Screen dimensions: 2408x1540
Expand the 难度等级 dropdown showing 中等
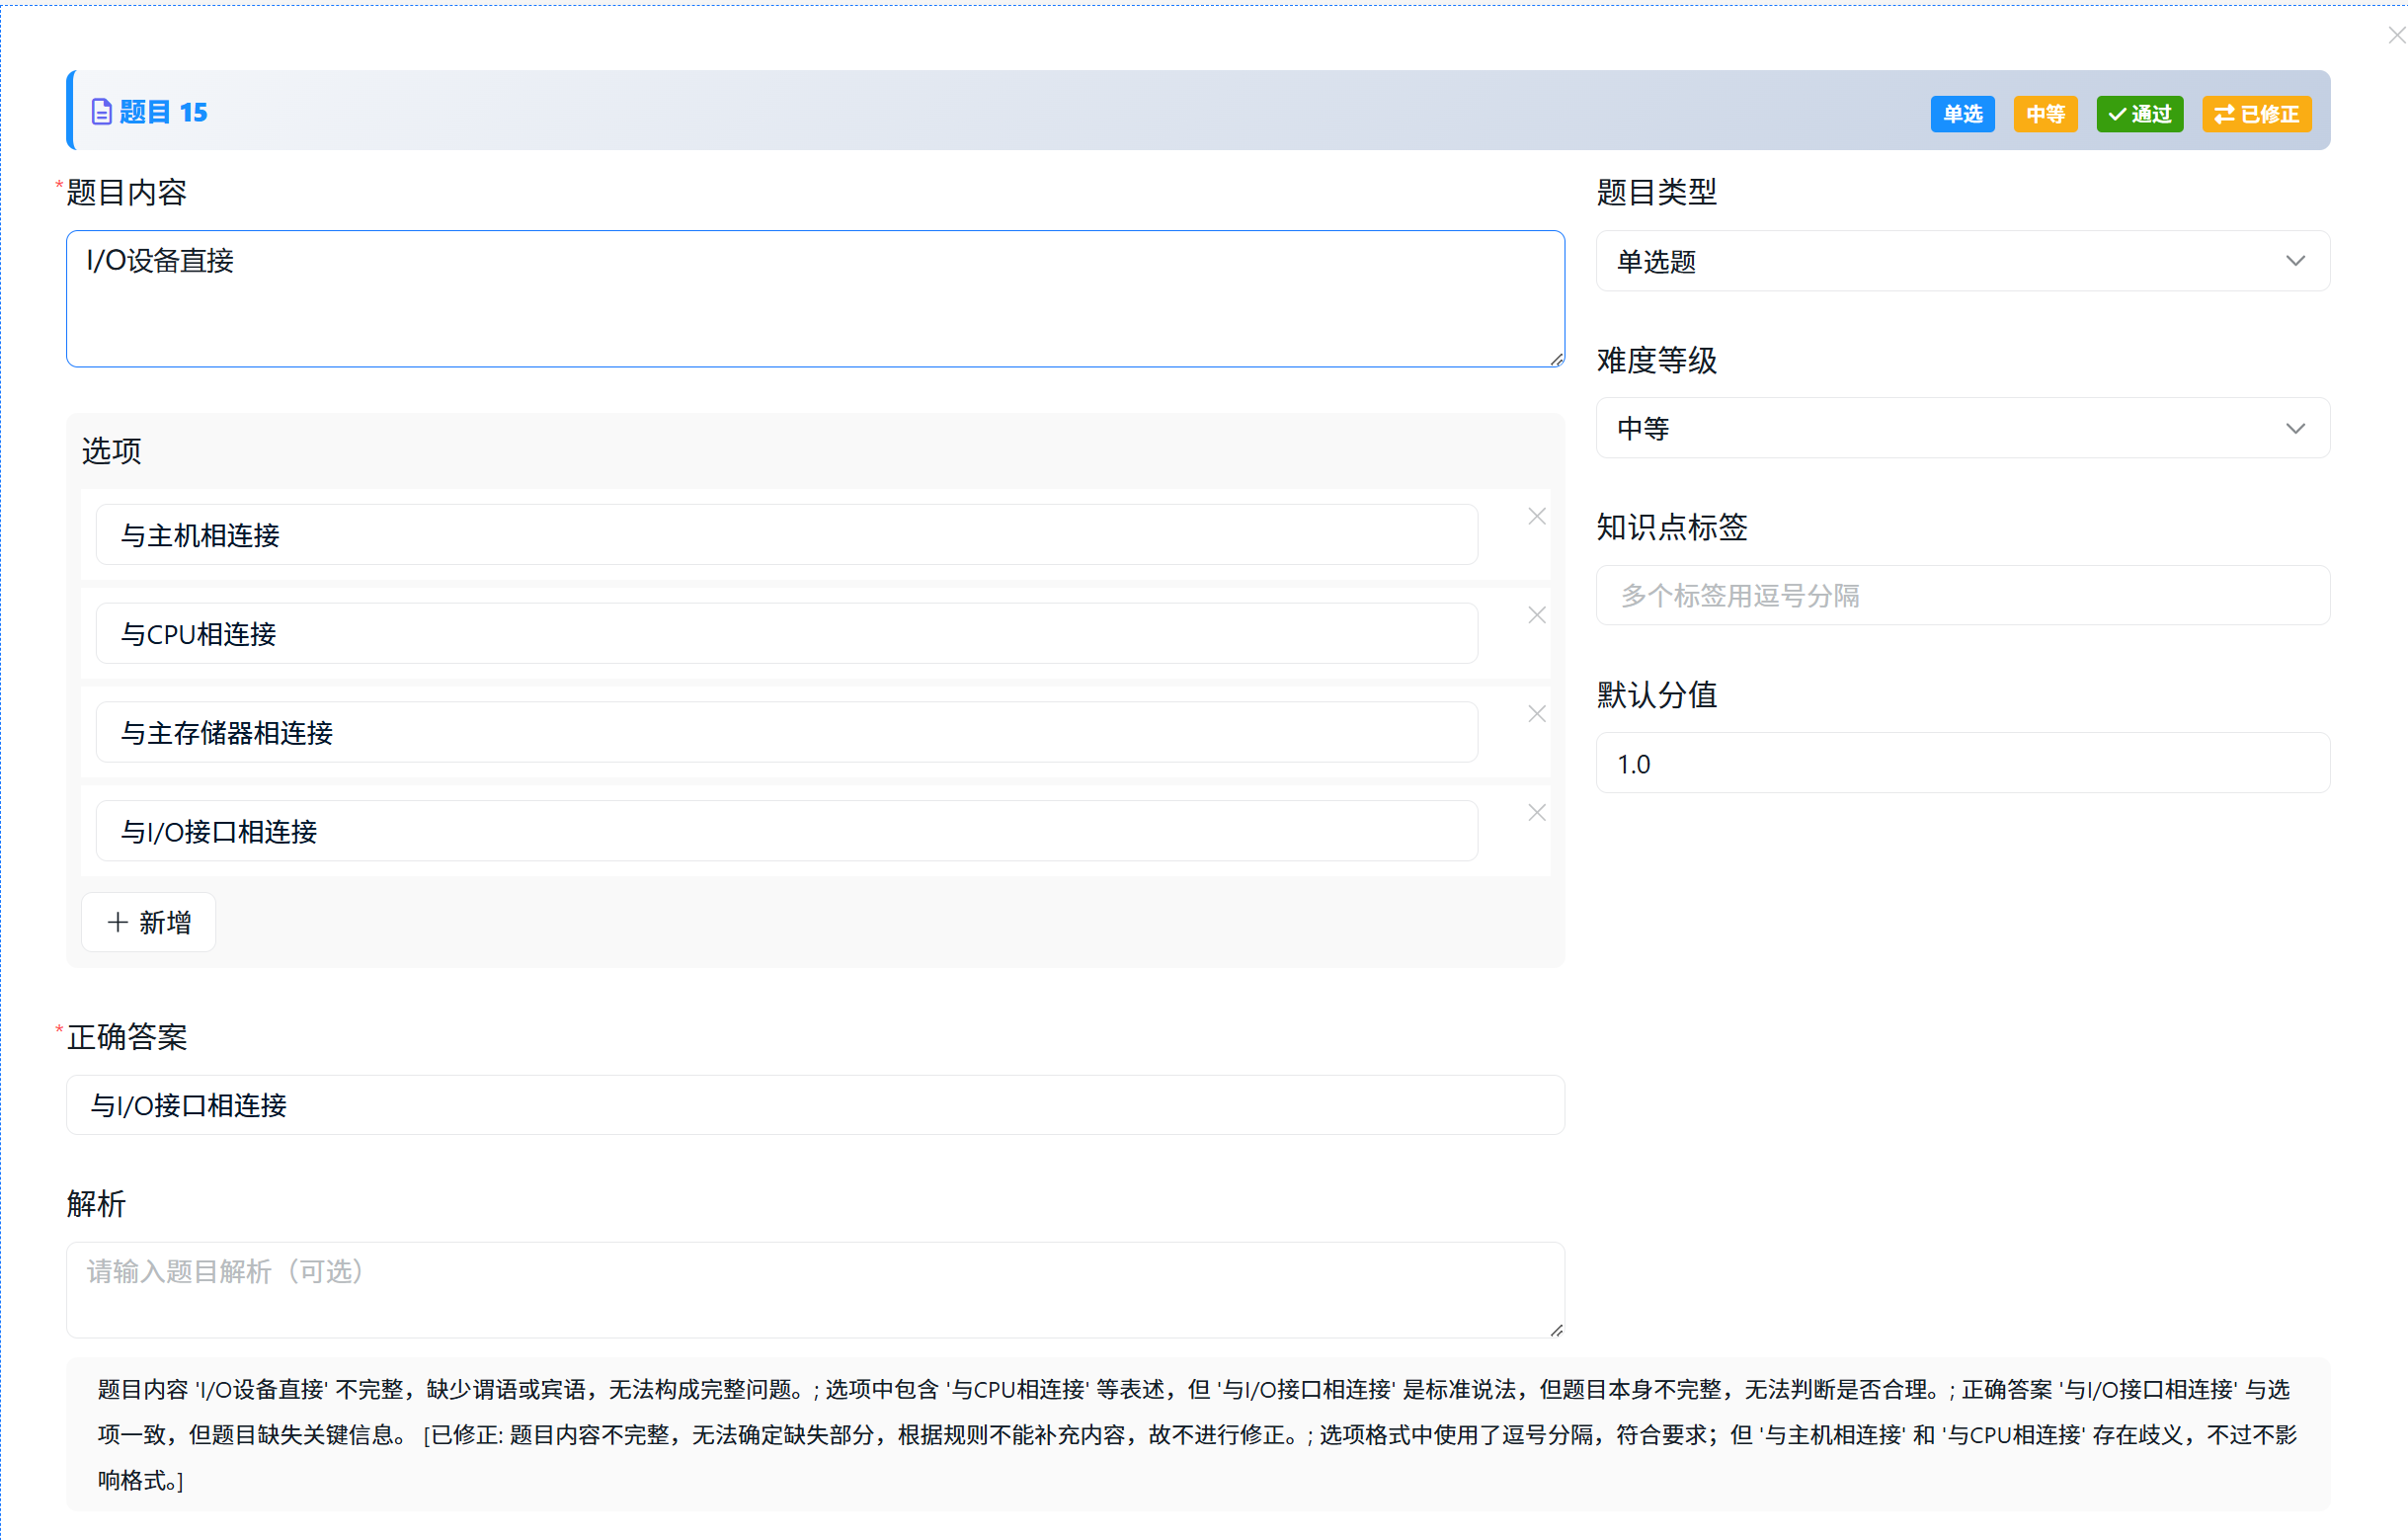[x=1962, y=429]
